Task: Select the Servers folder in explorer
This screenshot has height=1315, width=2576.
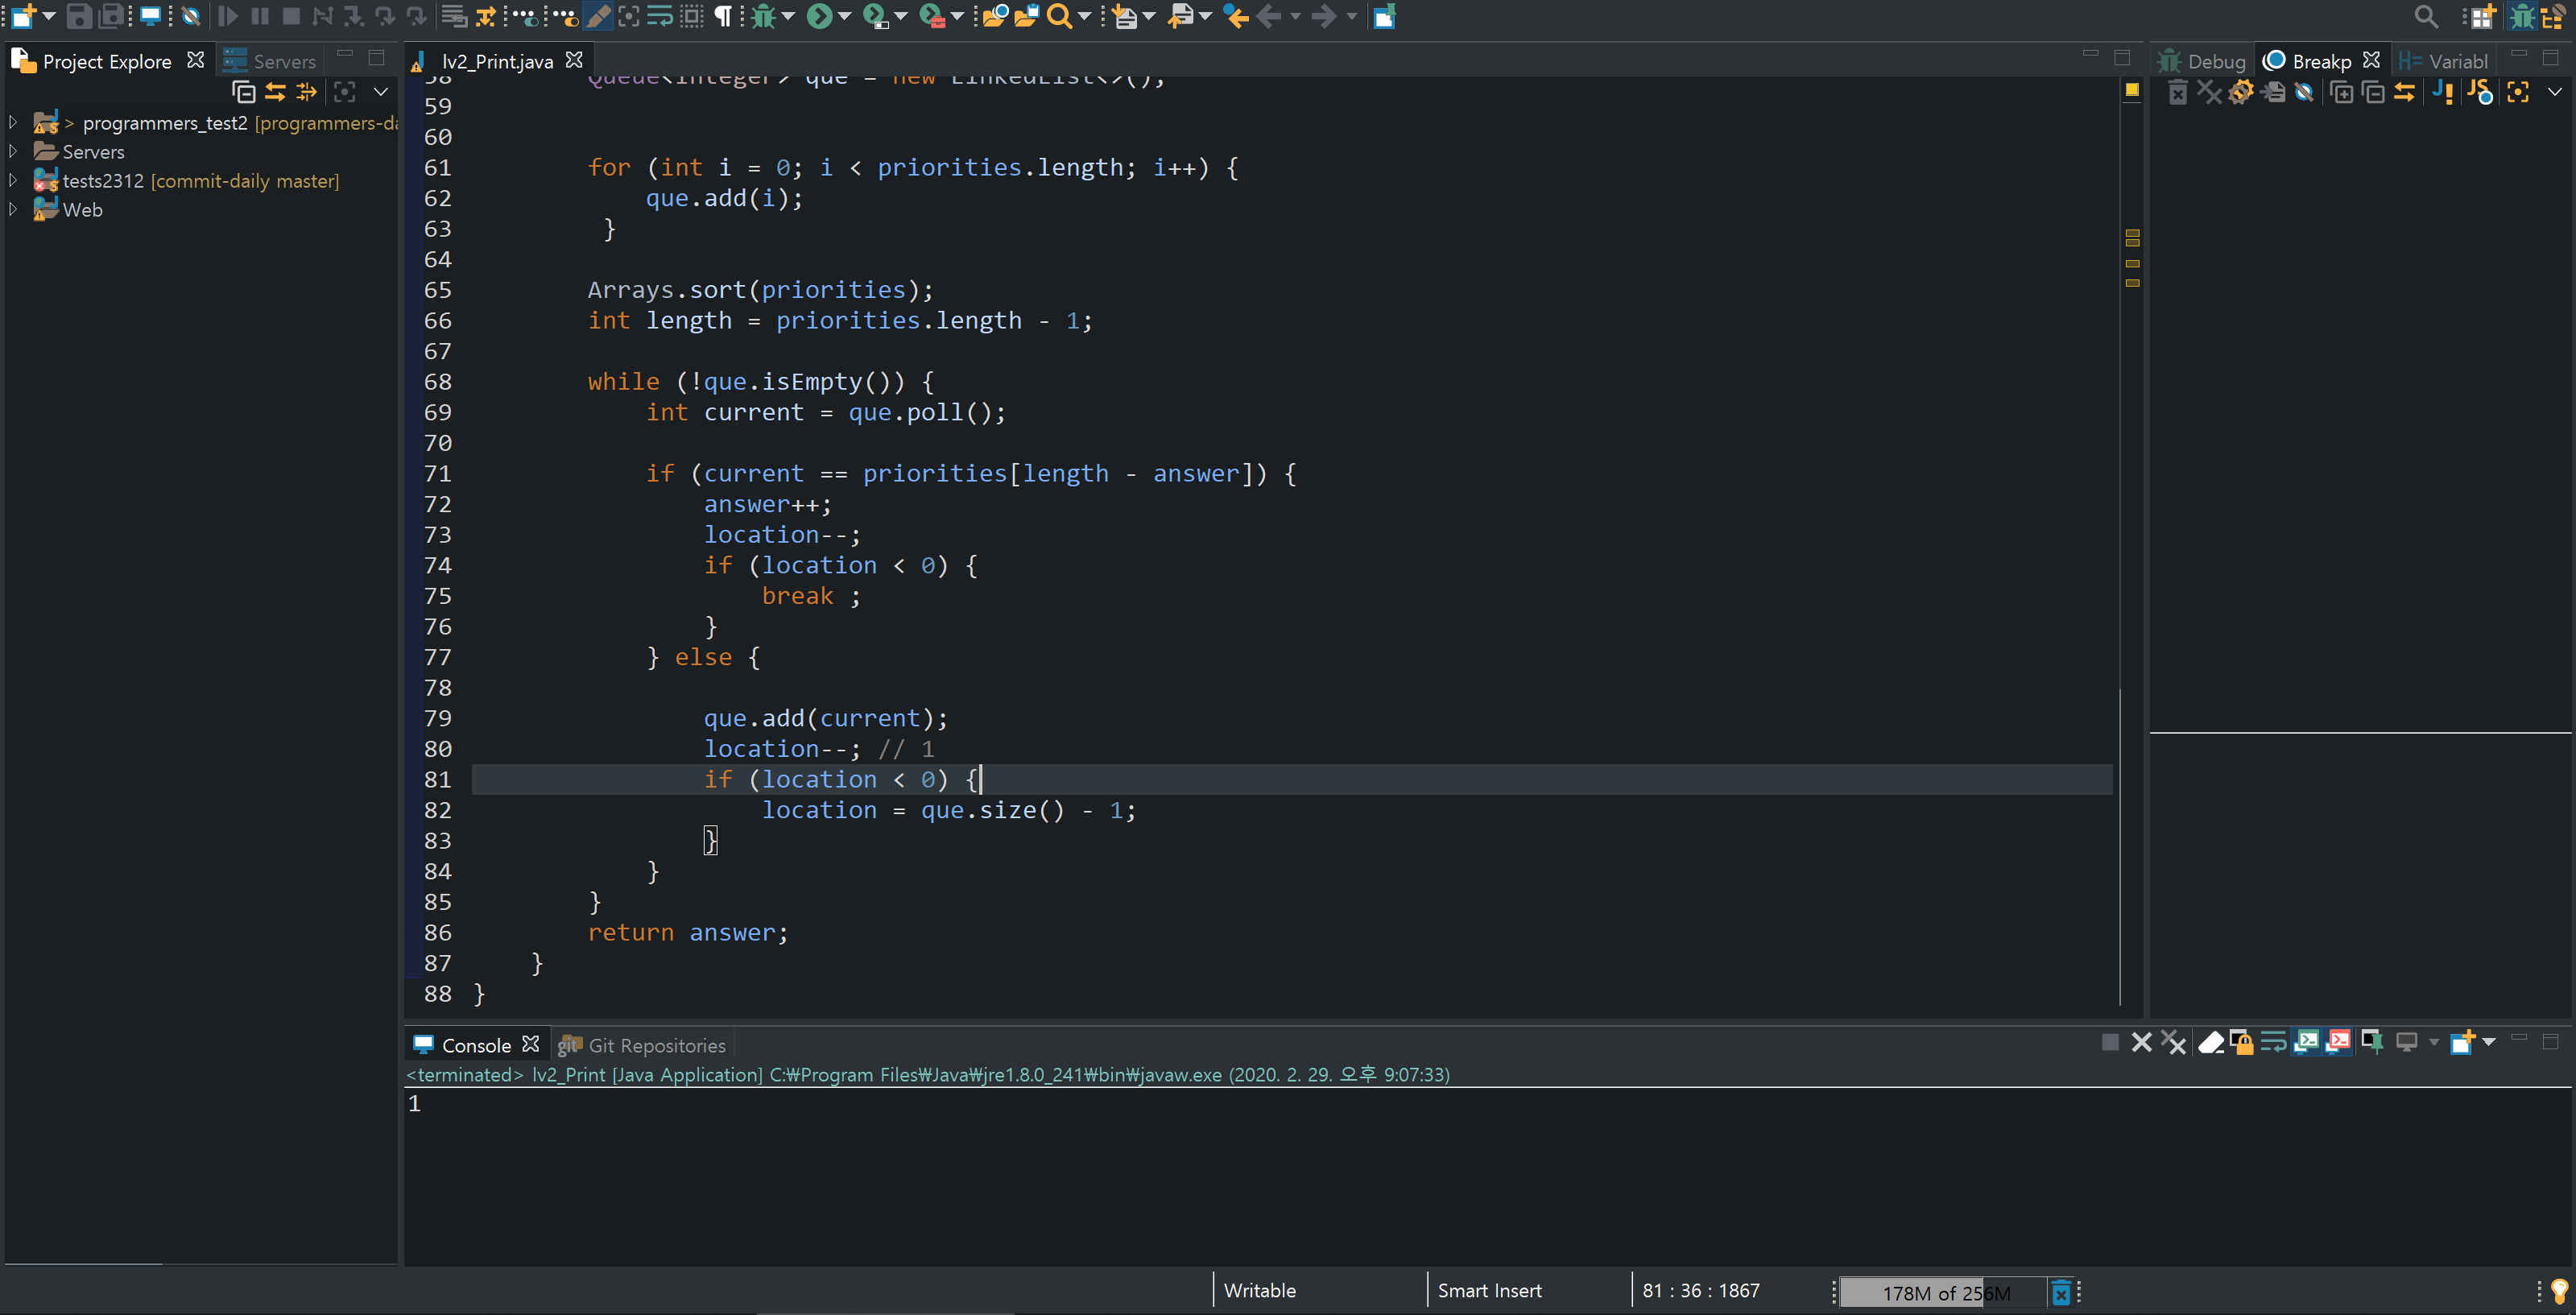Action: click(x=93, y=152)
